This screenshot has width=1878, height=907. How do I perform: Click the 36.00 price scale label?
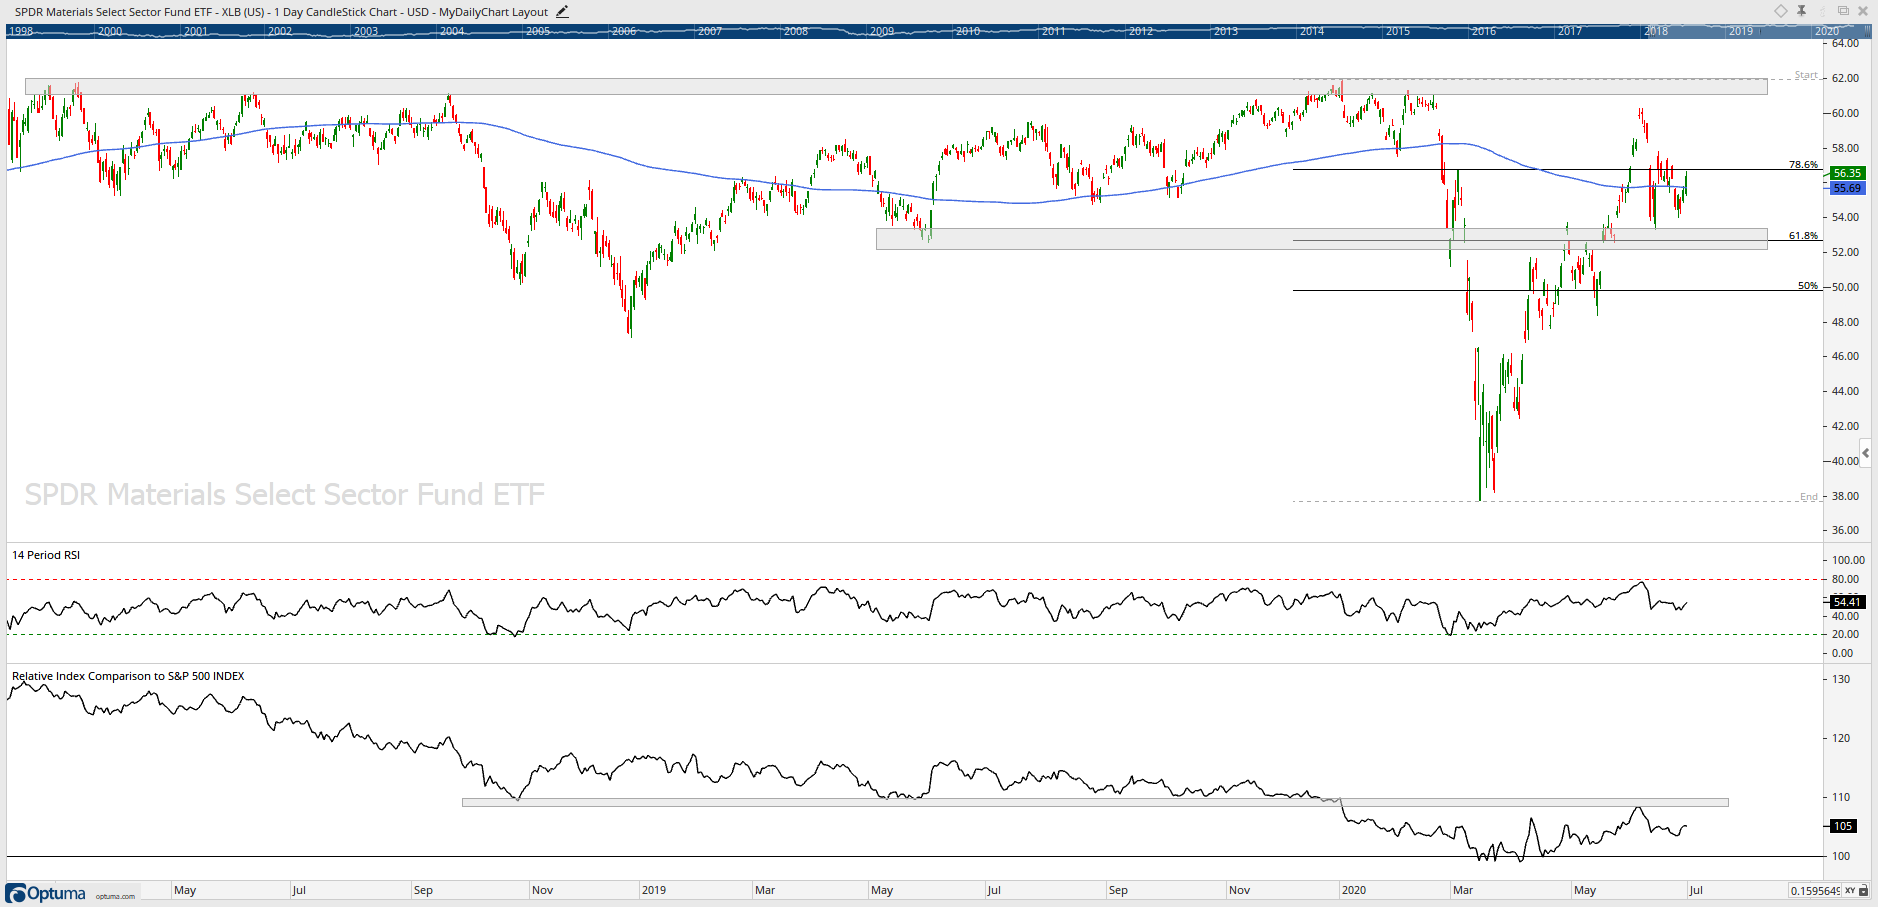pos(1846,530)
